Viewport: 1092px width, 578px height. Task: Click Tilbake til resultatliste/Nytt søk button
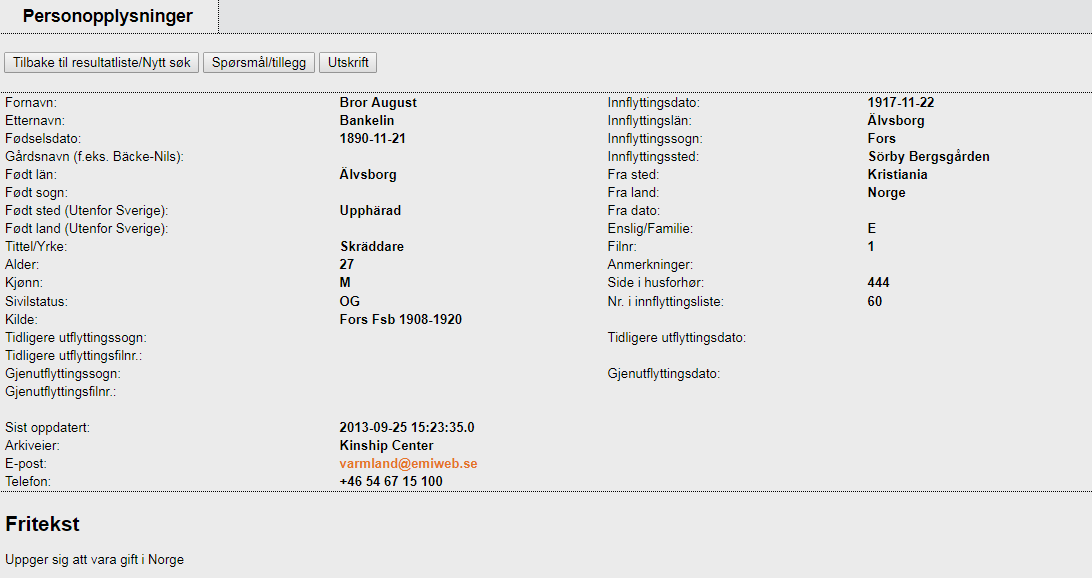[x=102, y=62]
